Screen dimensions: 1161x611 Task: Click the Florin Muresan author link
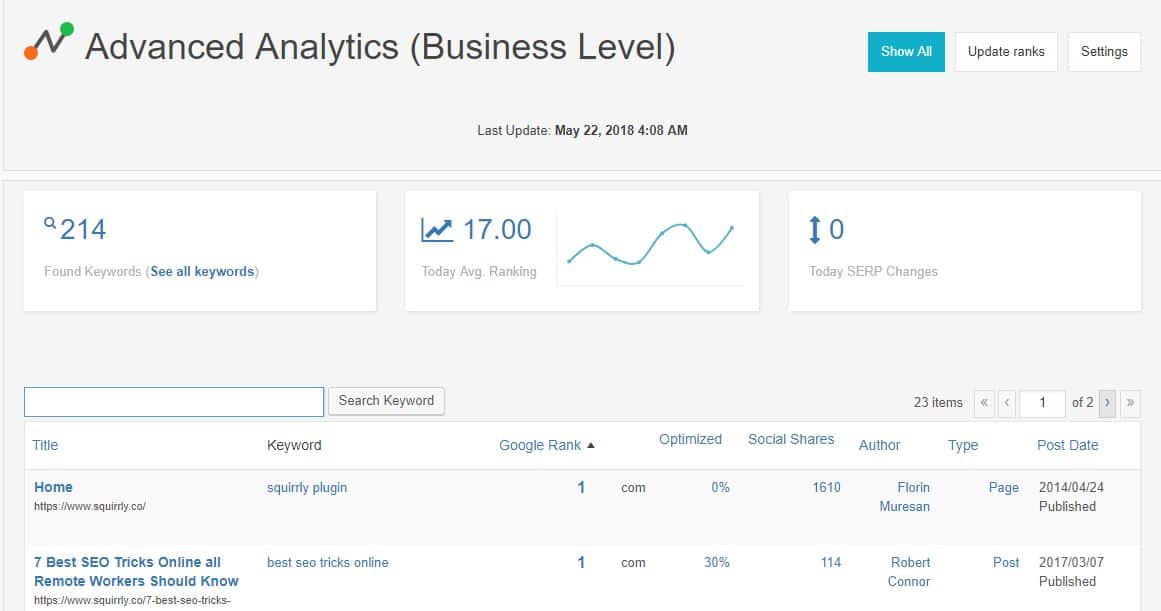pos(905,497)
